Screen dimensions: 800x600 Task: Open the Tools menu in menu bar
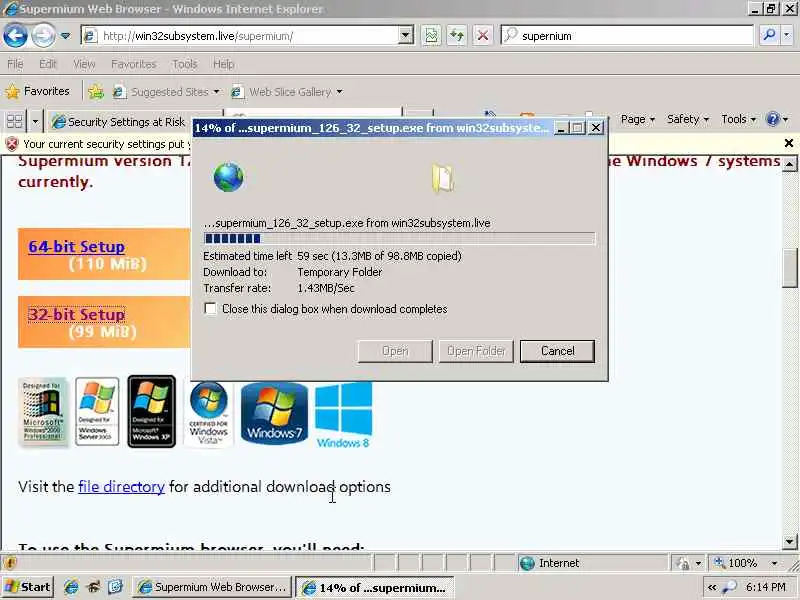point(185,64)
